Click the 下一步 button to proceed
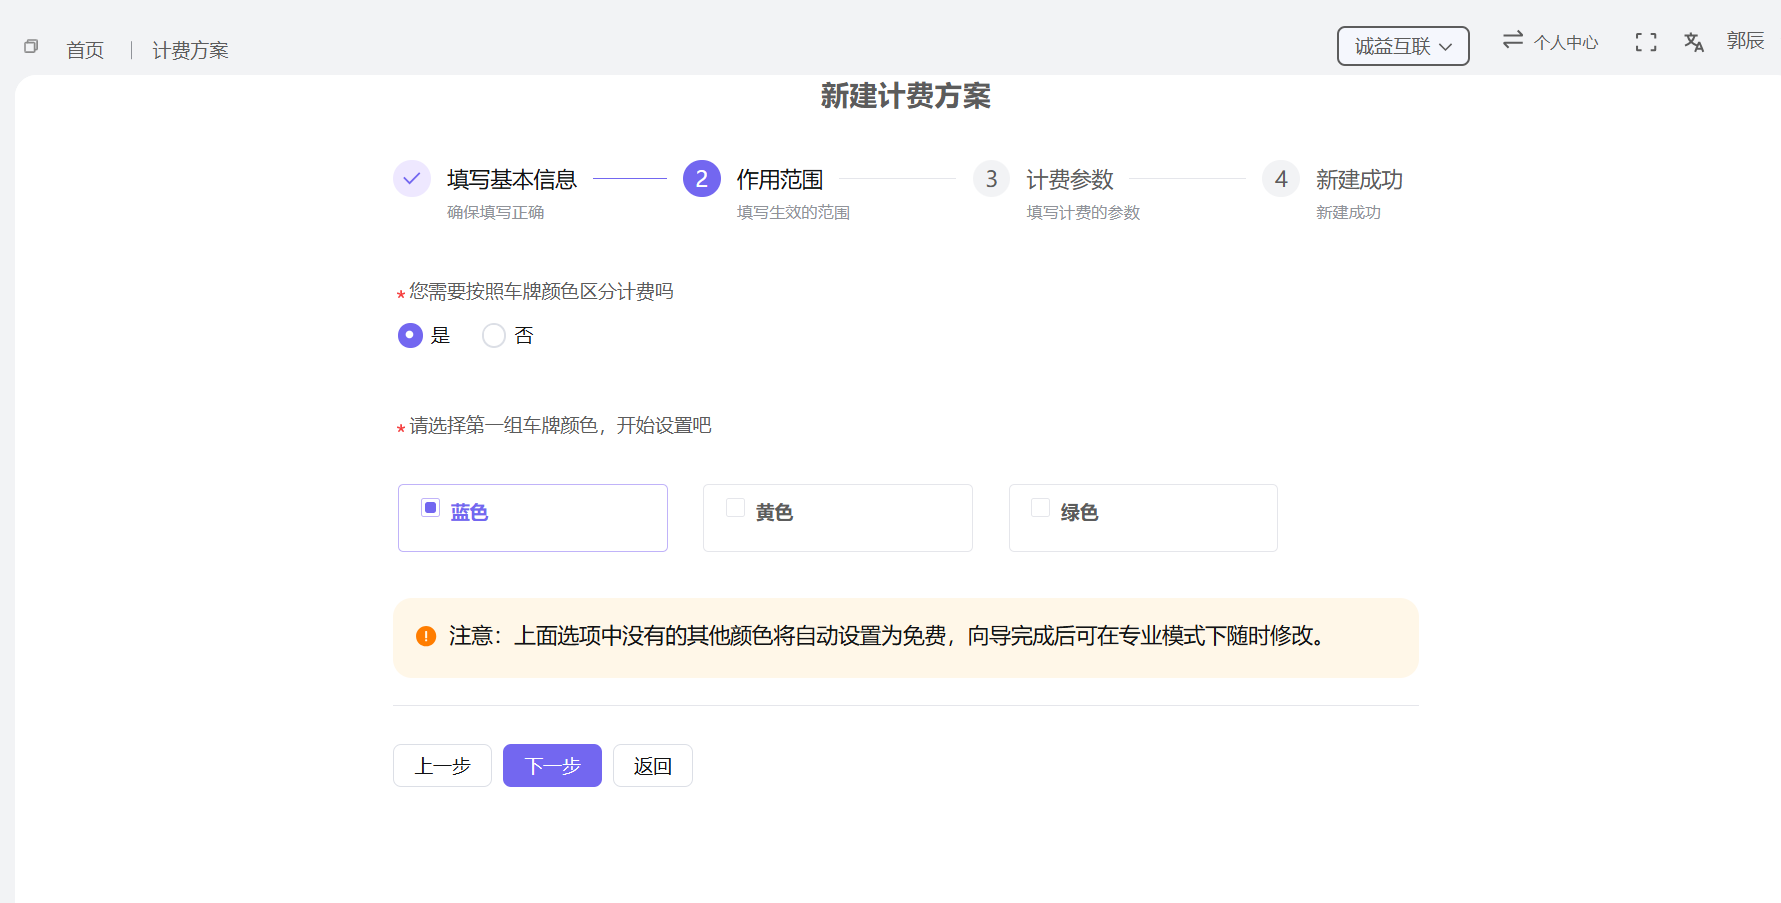 551,765
